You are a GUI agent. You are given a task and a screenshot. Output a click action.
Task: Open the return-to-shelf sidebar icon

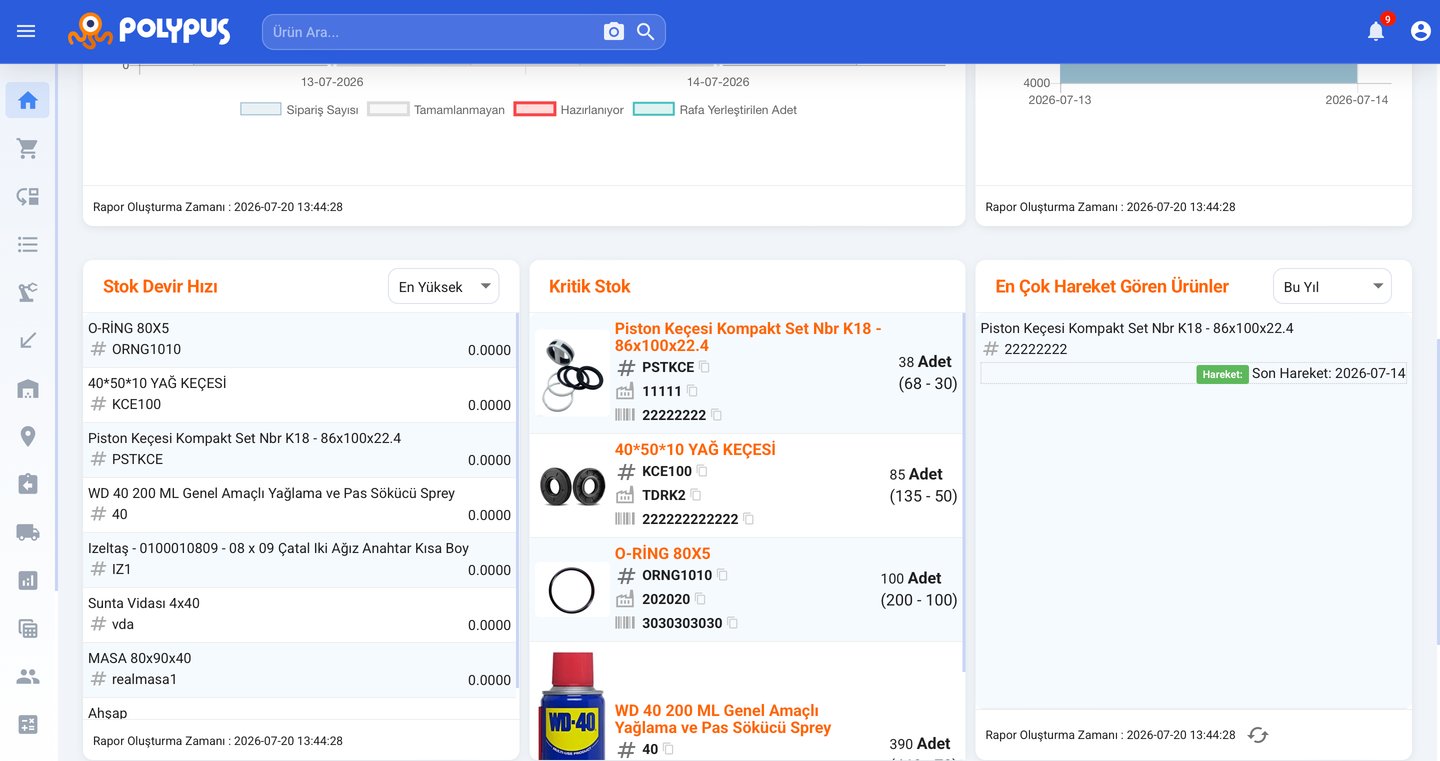click(28, 196)
